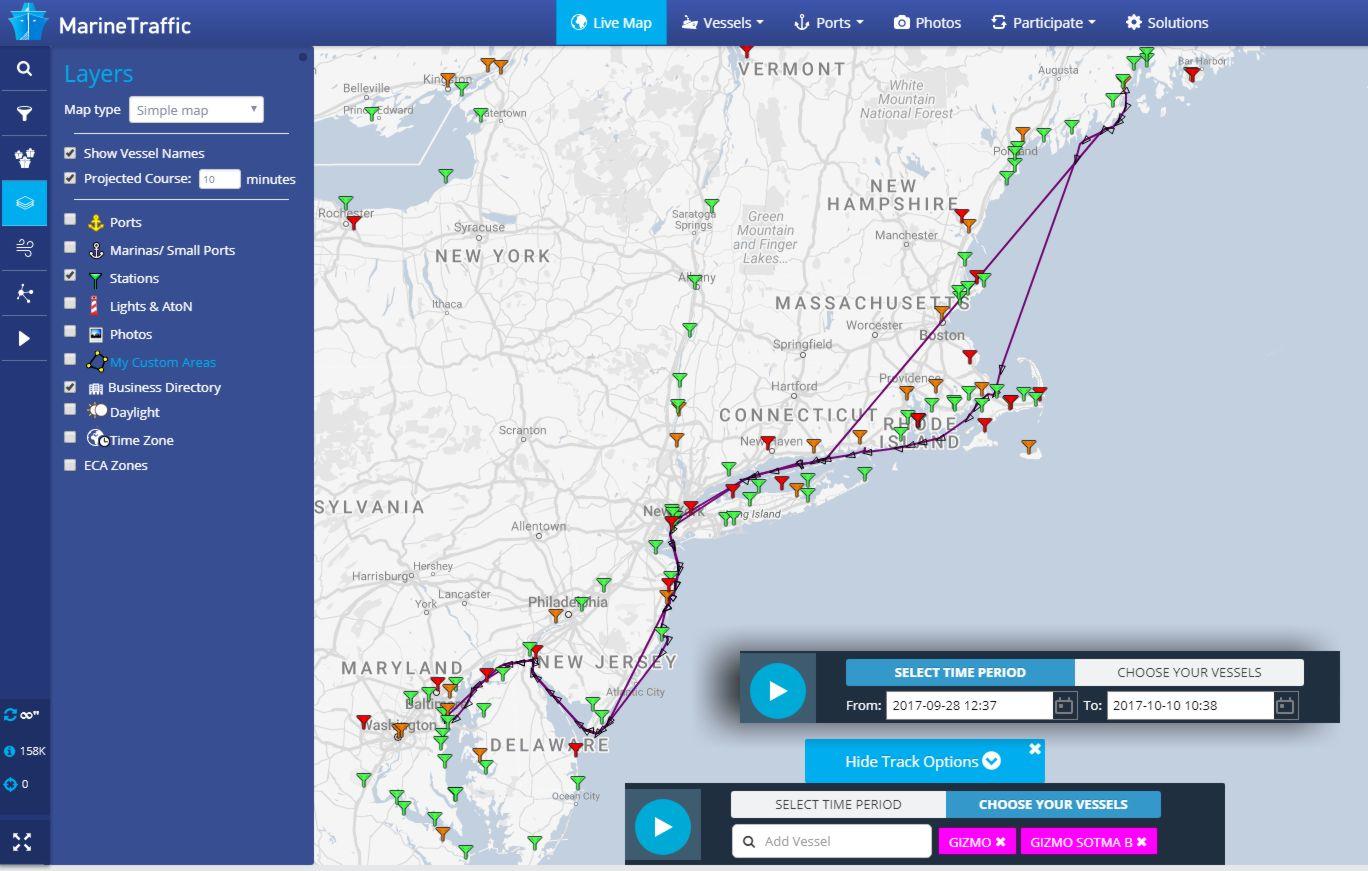Play the track animation in the upper panel
1368x871 pixels.
(x=777, y=690)
